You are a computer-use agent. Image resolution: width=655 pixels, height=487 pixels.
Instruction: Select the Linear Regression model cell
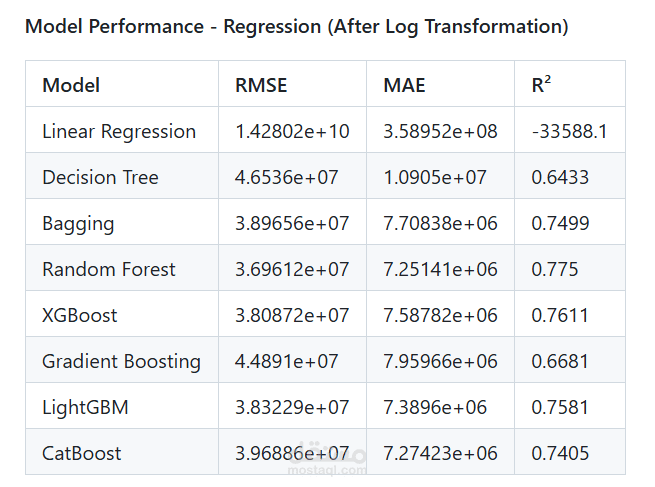(x=119, y=131)
